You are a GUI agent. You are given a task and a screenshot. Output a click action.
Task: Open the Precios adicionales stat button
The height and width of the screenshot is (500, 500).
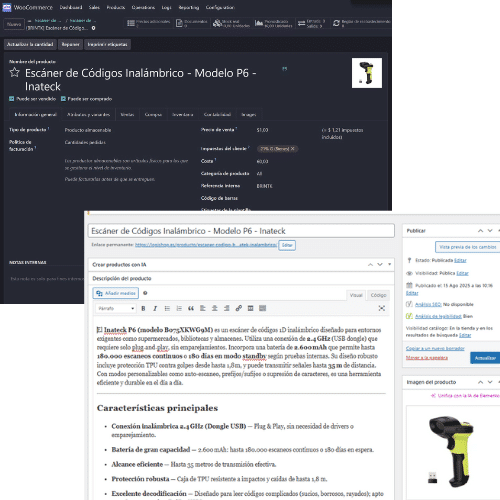[x=149, y=23]
